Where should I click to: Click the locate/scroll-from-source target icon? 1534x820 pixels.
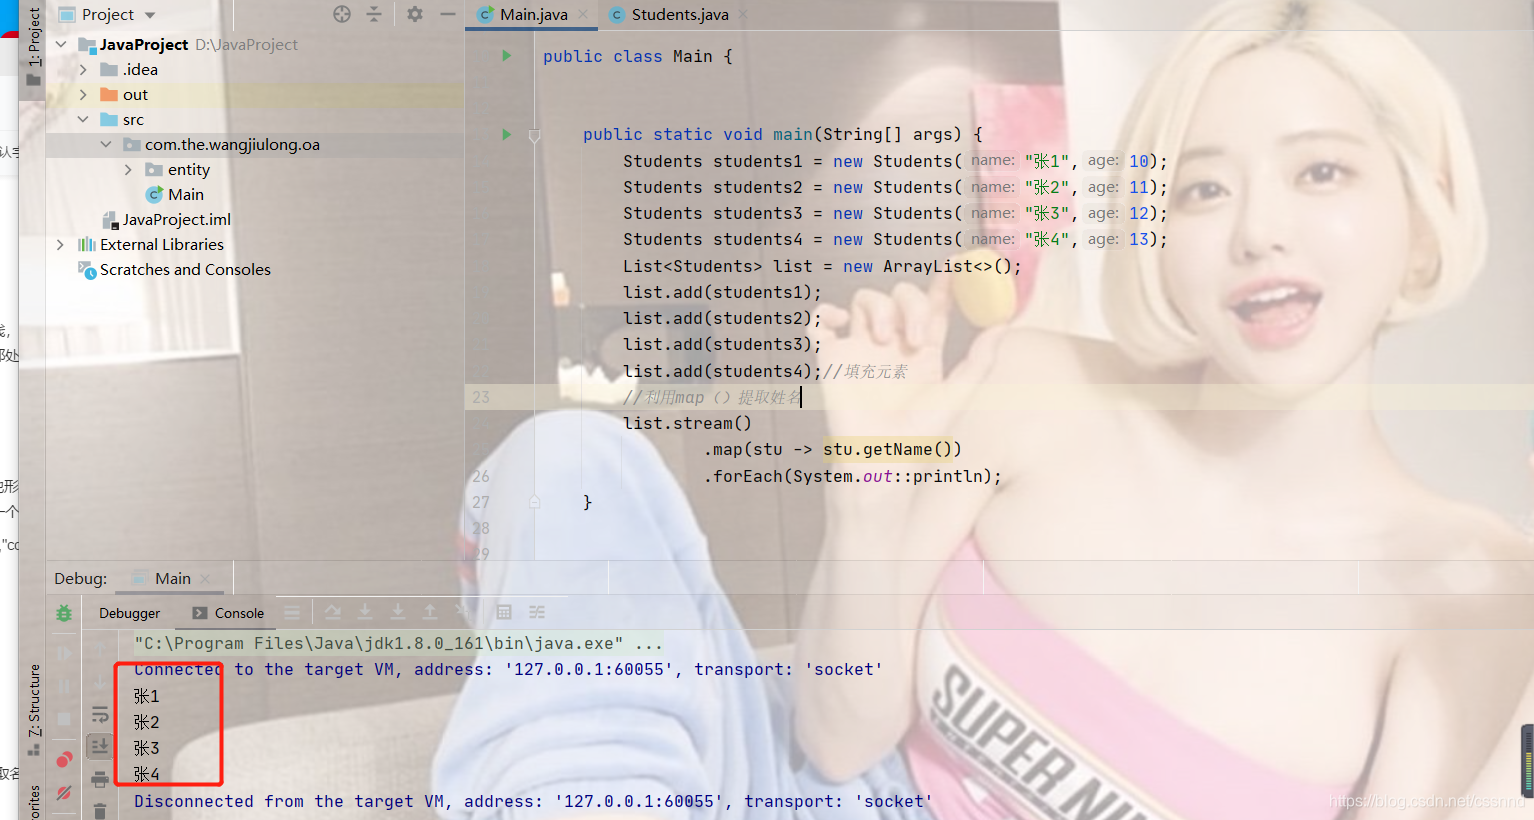342,14
